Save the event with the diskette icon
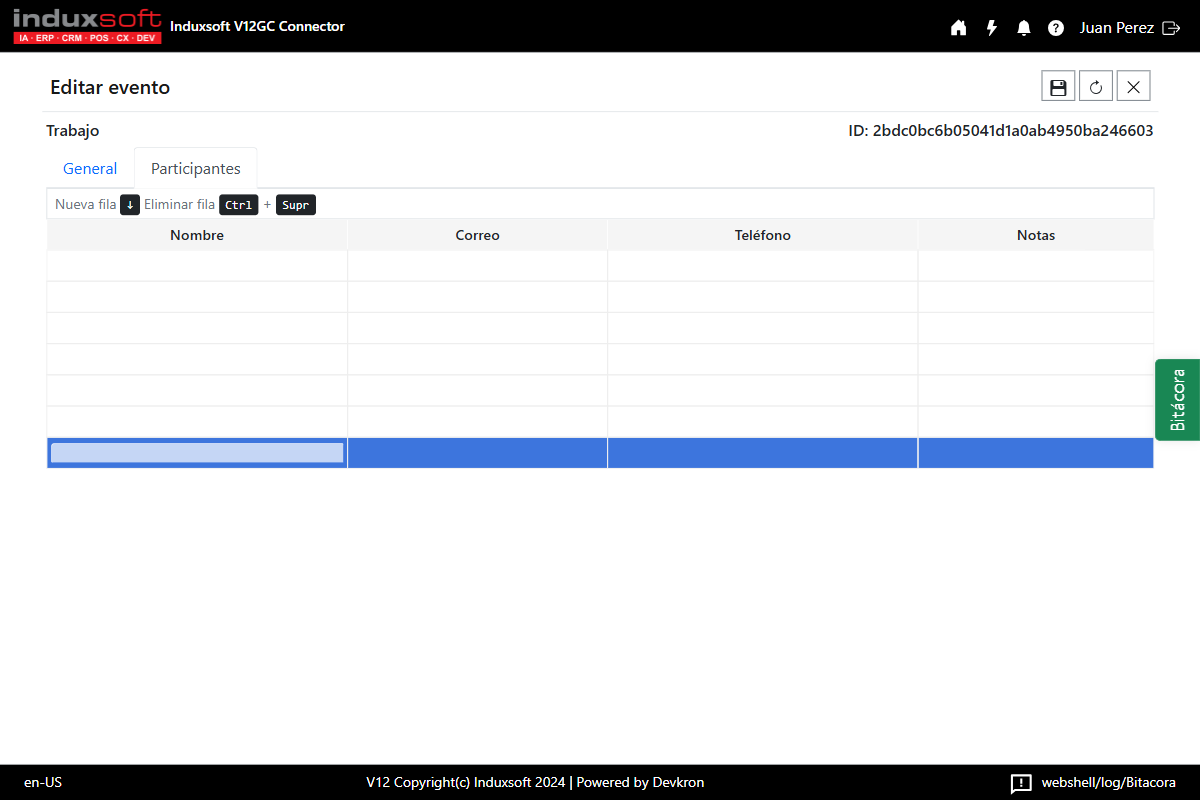The image size is (1200, 800). tap(1058, 87)
